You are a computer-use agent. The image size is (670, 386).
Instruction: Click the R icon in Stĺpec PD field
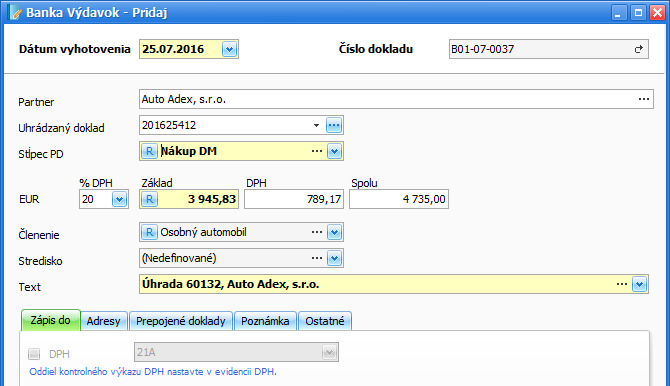(149, 151)
